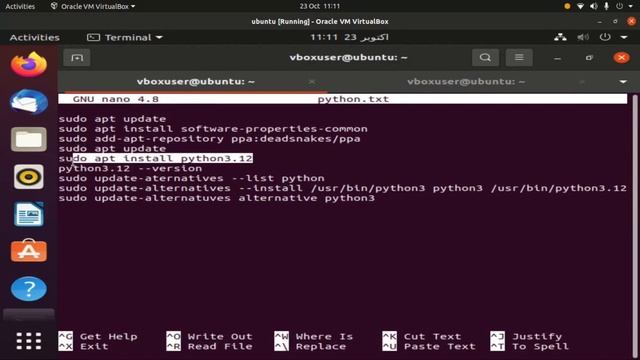Click orange notification dot in host bar
Viewport: 640px width, 360px height.
(x=567, y=6)
